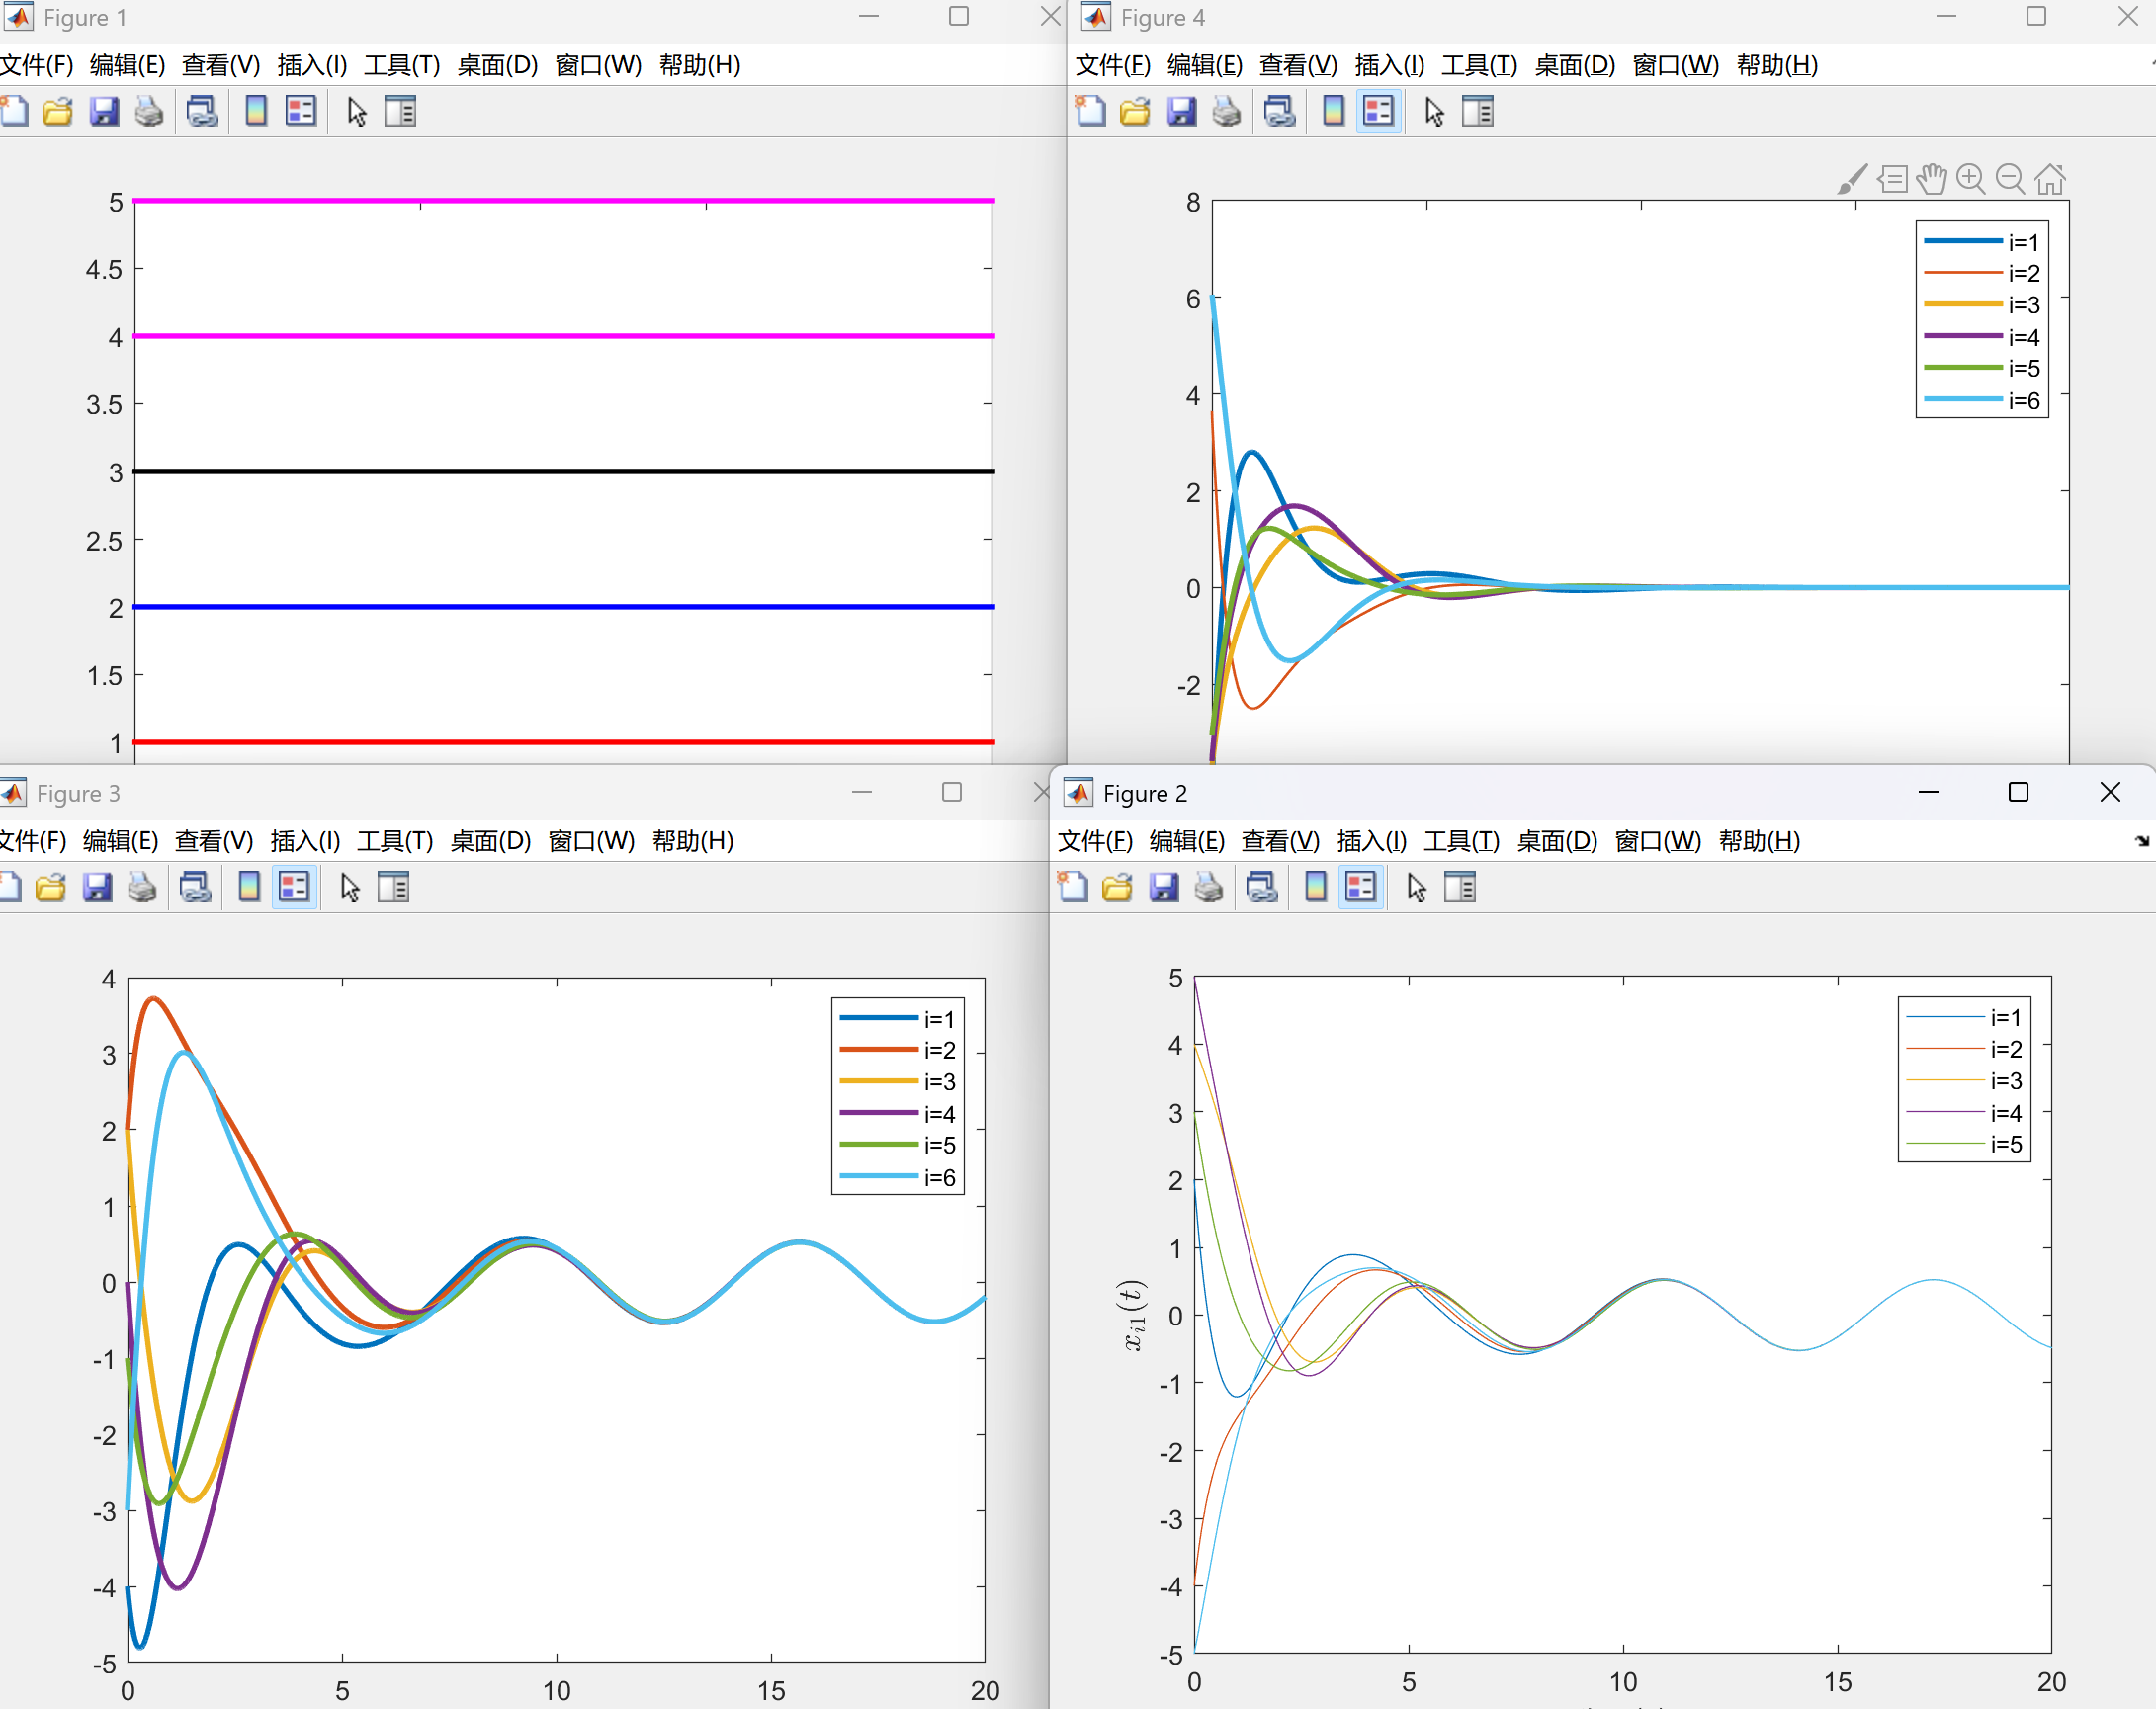Viewport: 2156px width, 1709px height.
Task: Click Print Figure icon in Figure 3 toolbar
Action: tap(142, 887)
